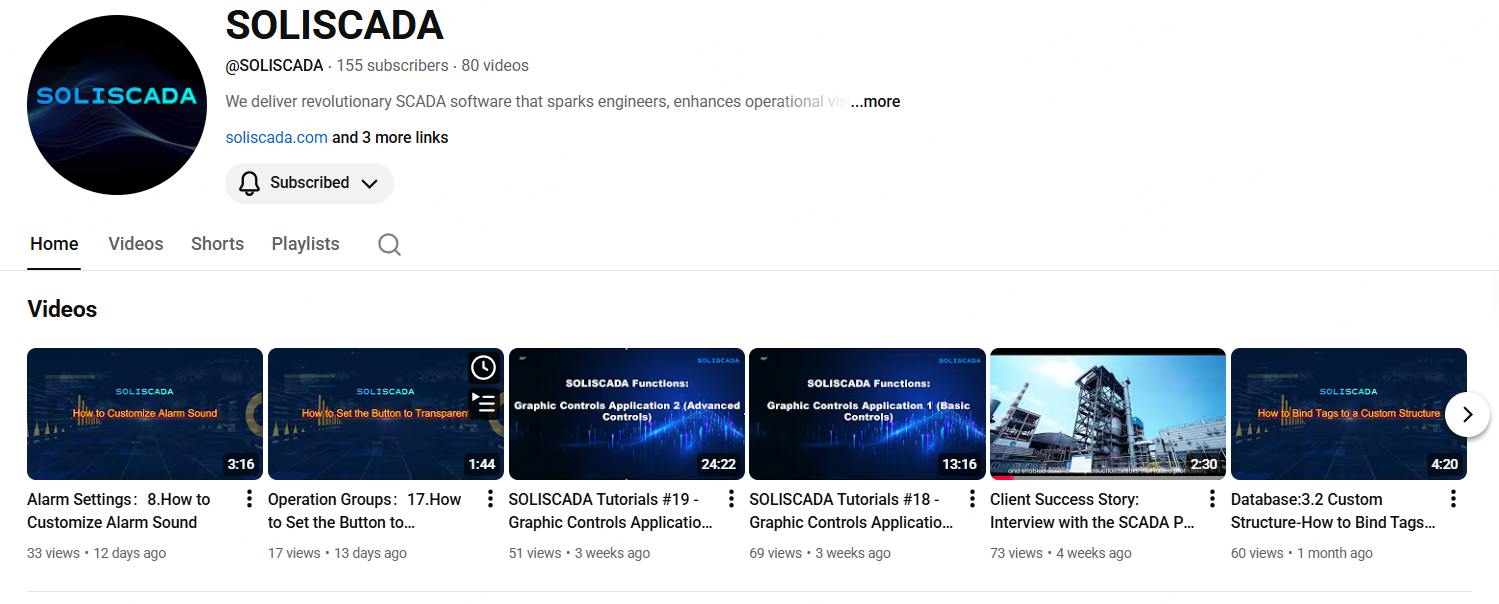The image size is (1499, 604).
Task: Click Watch Later clock icon on thumbnail
Action: pos(483,368)
